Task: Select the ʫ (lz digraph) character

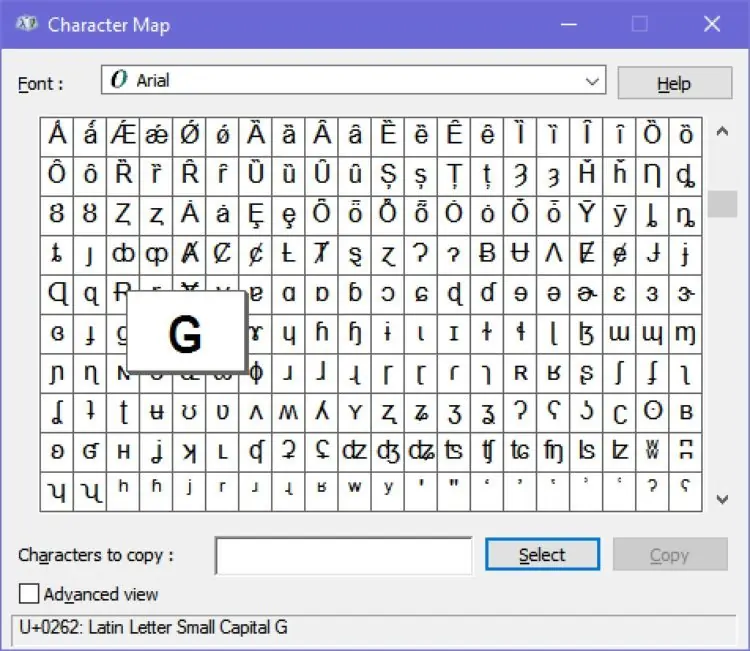Action: click(x=619, y=453)
